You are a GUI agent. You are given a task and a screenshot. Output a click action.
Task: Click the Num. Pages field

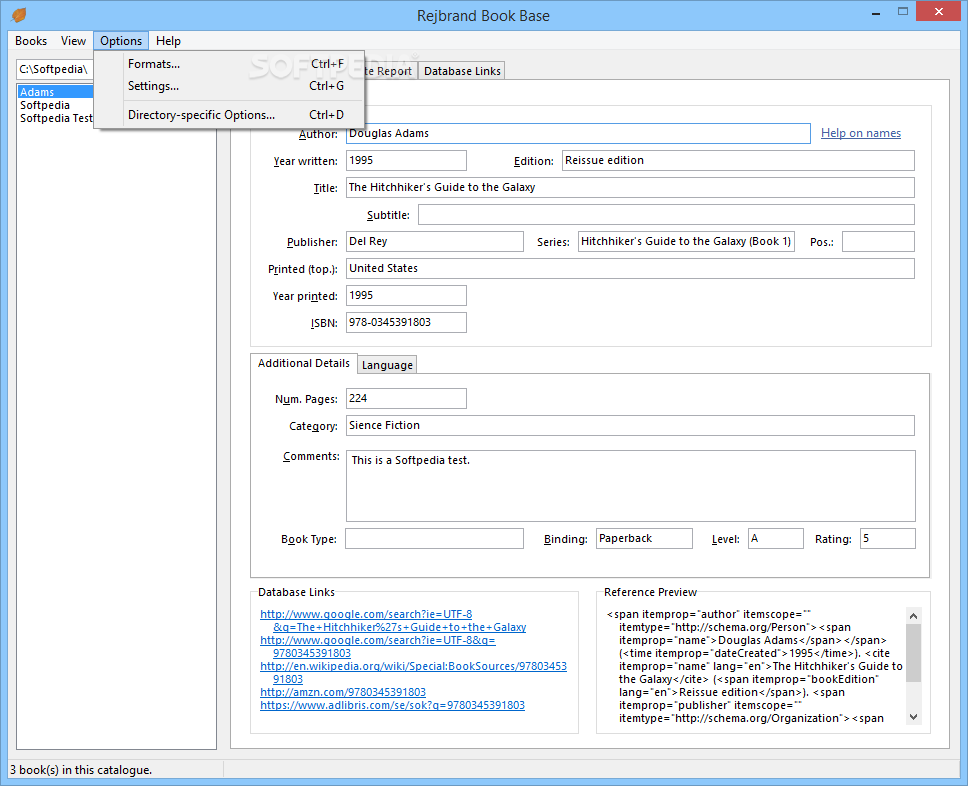pos(406,398)
